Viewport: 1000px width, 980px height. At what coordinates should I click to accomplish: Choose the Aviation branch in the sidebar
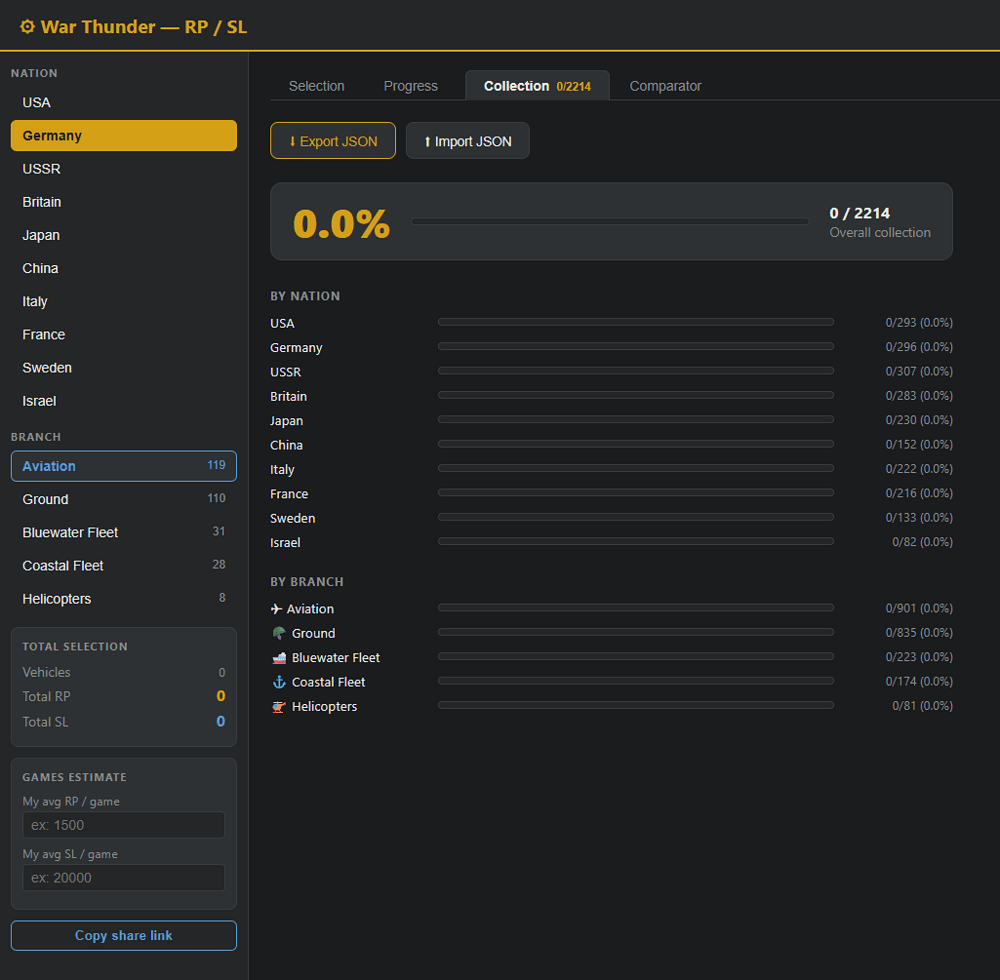click(x=124, y=466)
